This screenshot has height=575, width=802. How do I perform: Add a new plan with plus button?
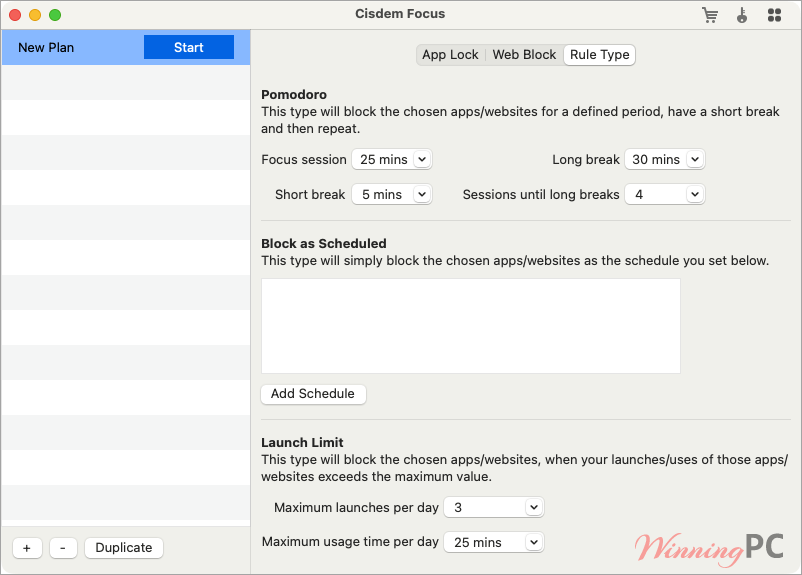click(27, 548)
